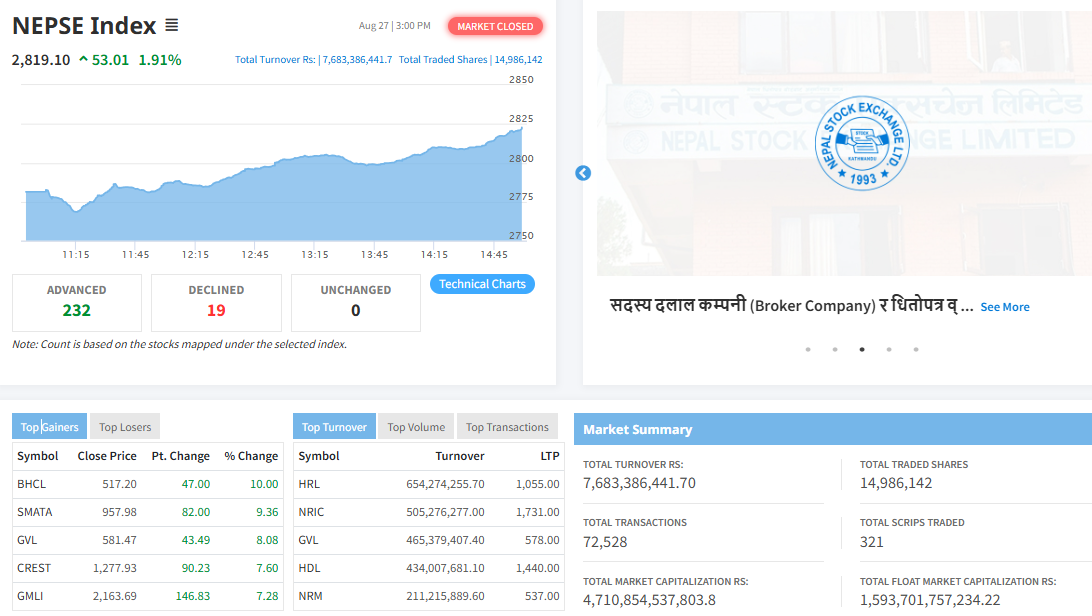Click the Market Closed status badge
This screenshot has width=1092, height=616.
pyautogui.click(x=495, y=26)
